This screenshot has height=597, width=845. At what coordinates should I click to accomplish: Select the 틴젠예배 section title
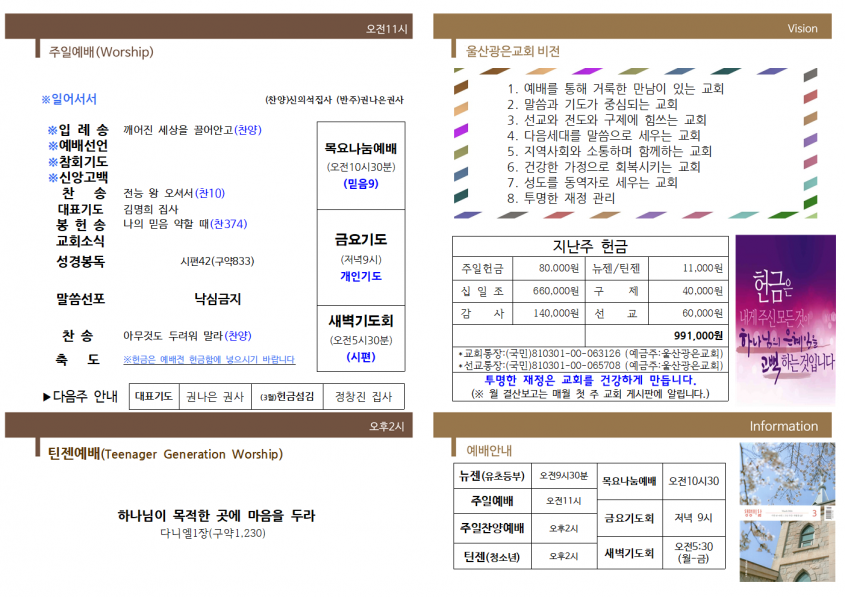coord(165,454)
